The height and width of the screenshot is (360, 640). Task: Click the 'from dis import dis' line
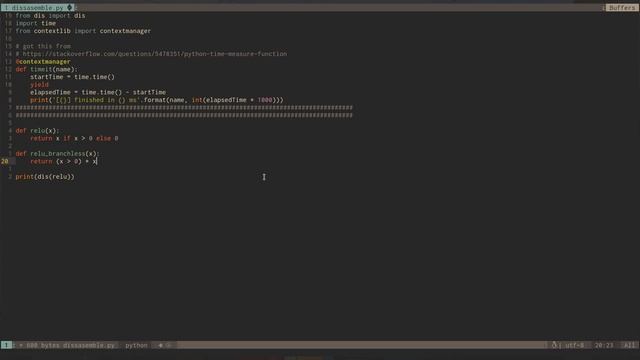point(50,16)
